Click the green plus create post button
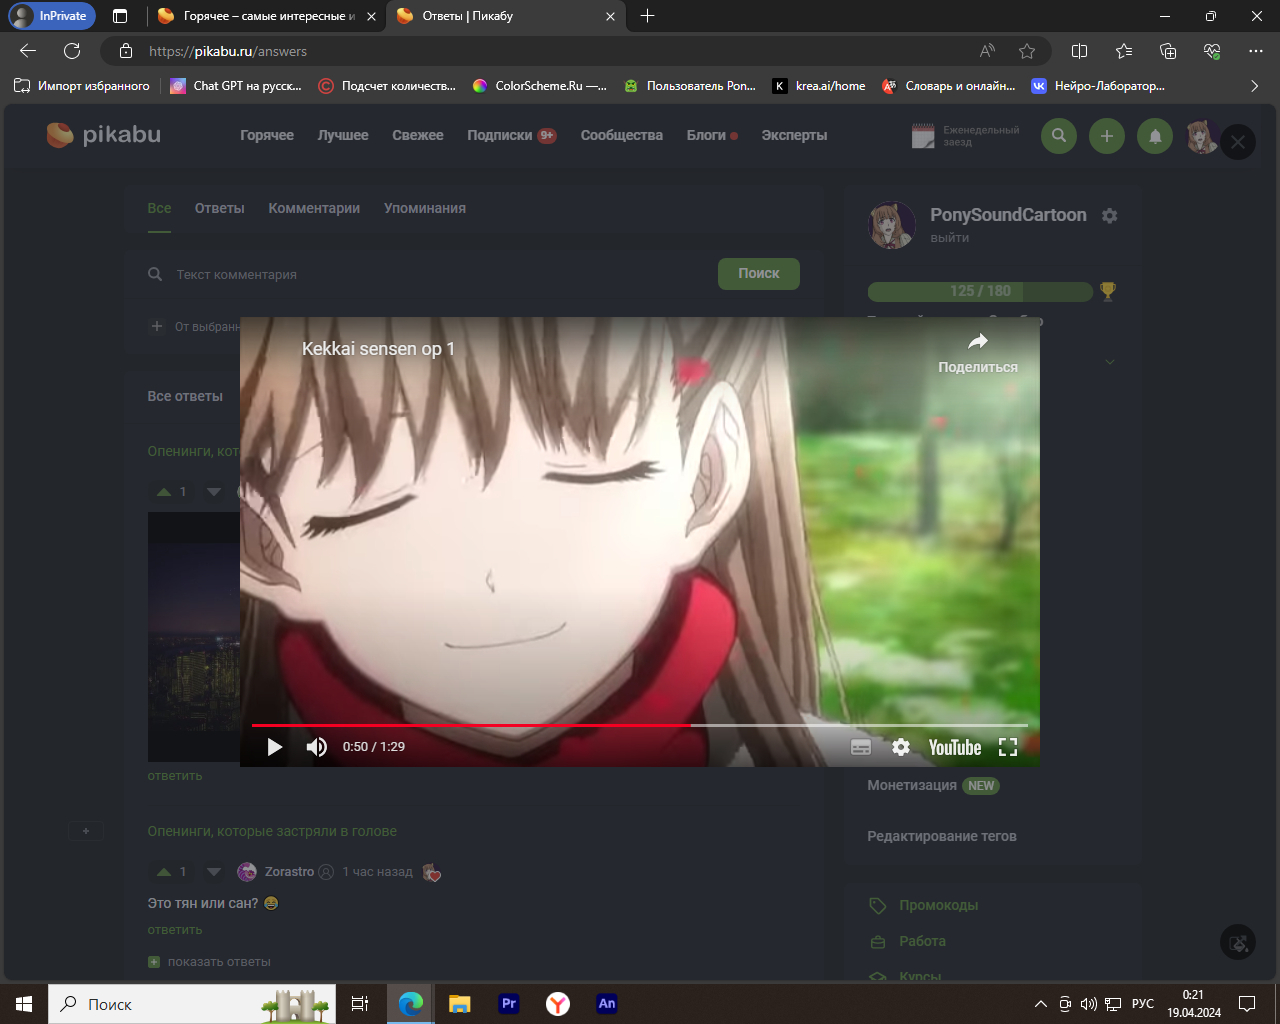Viewport: 1280px width, 1024px height. tap(1107, 136)
